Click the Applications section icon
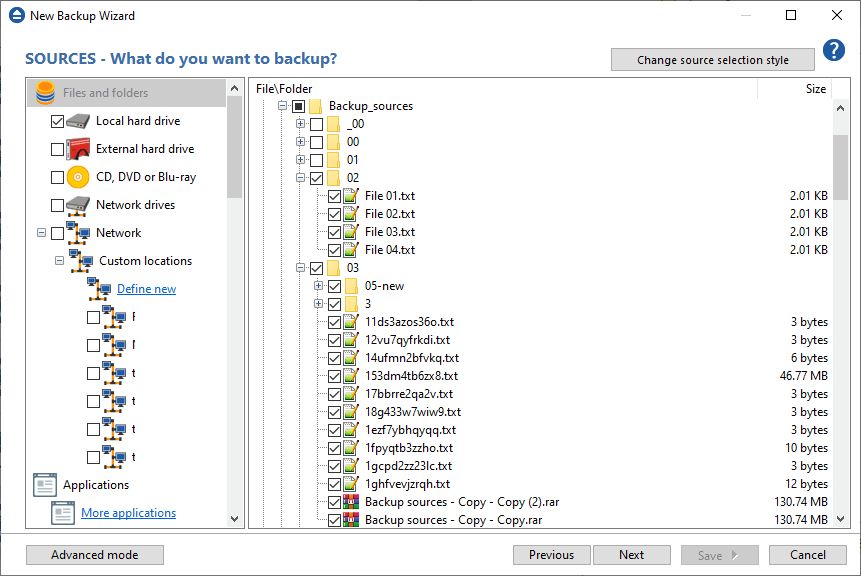Viewport: 861px width, 576px height. point(45,485)
